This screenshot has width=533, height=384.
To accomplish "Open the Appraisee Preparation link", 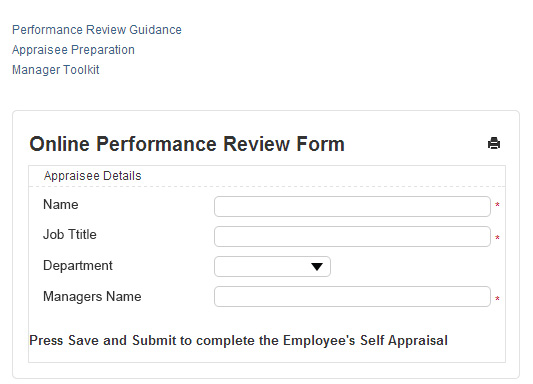I will 73,50.
